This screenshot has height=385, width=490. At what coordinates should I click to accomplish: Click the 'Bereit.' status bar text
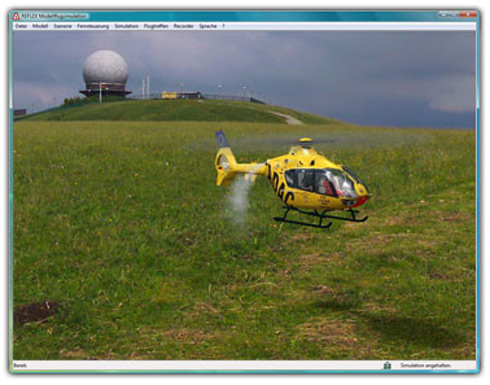tap(20, 365)
